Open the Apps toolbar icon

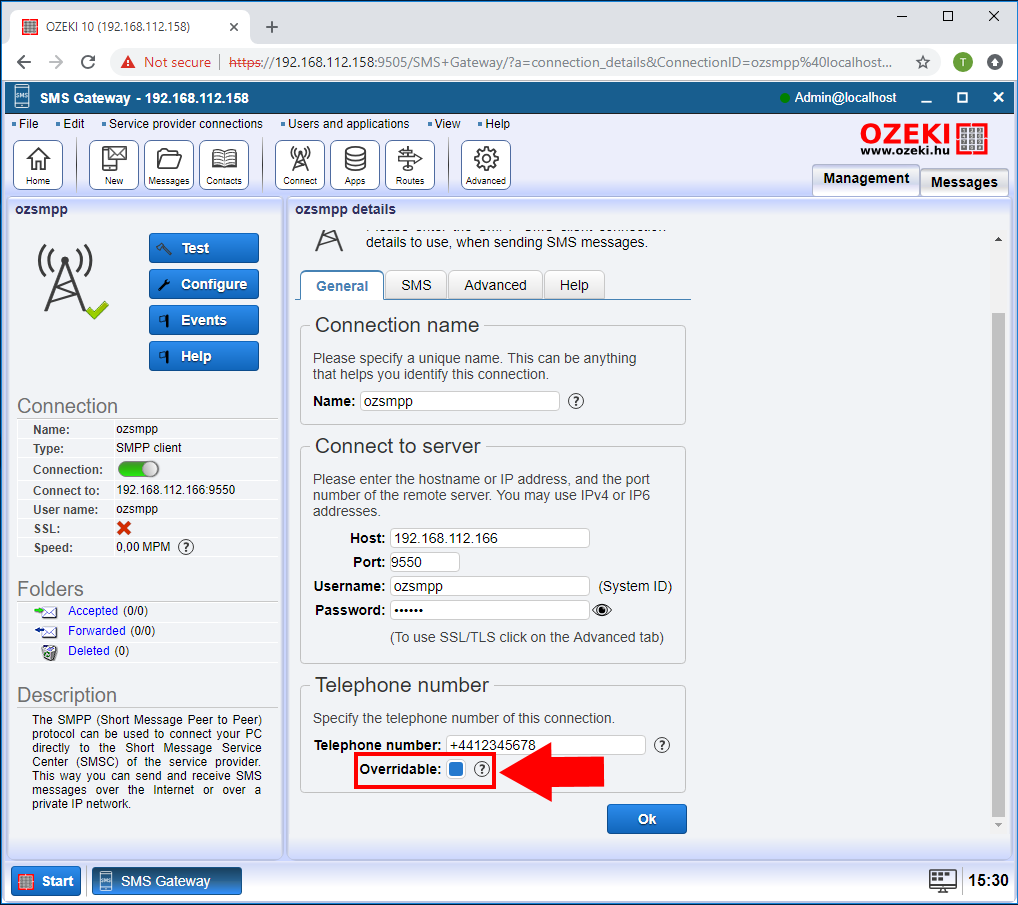[x=355, y=164]
